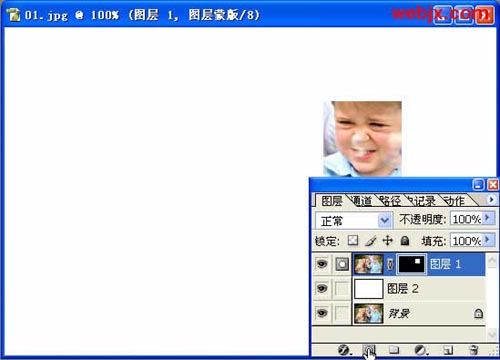Viewport: 500px width, 360px height.
Task: Open the 填充 fill slider arrow
Action: [488, 240]
